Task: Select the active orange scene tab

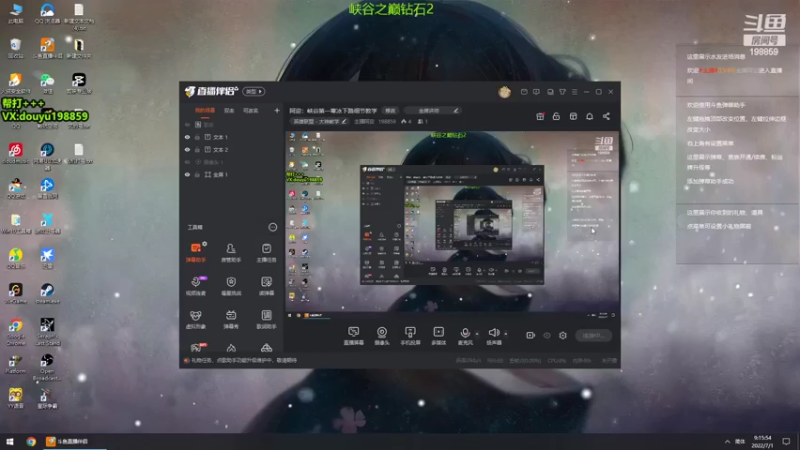Action: click(x=205, y=111)
